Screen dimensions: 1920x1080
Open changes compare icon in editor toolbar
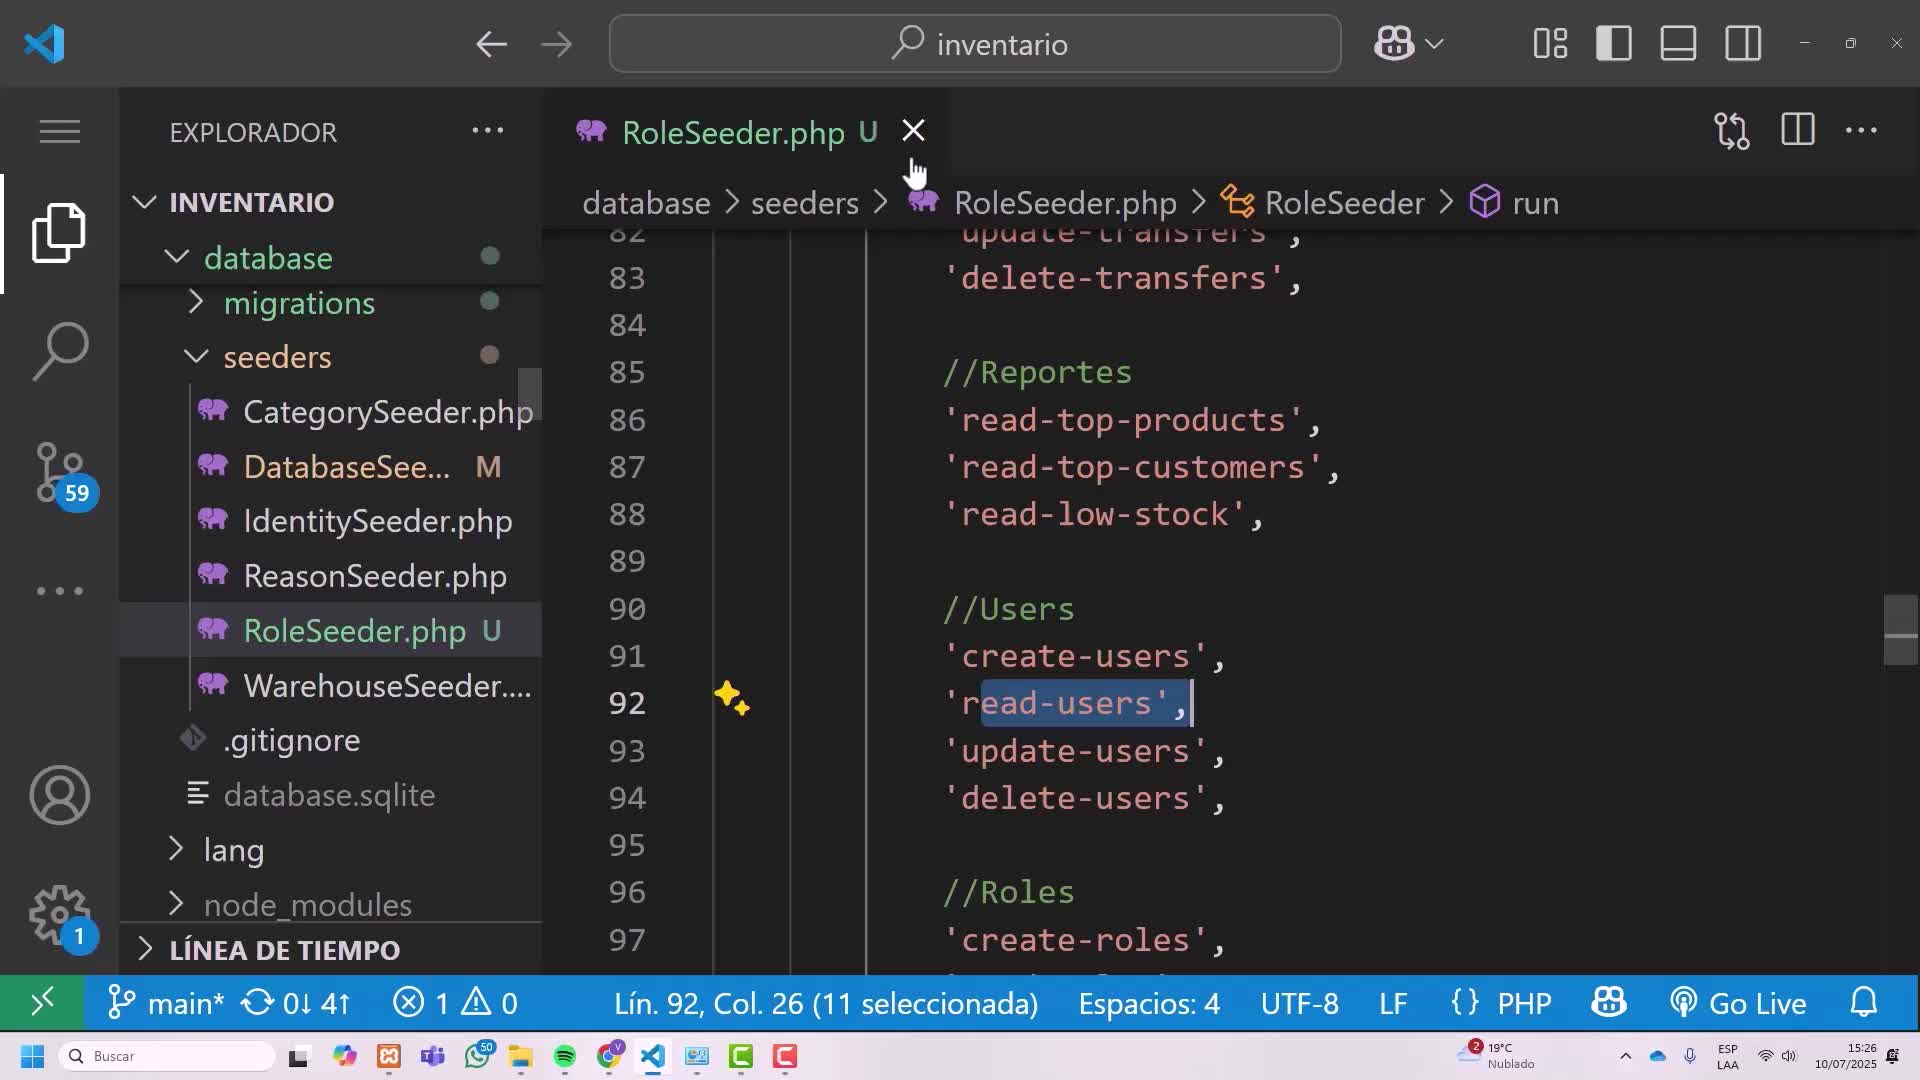1732,131
